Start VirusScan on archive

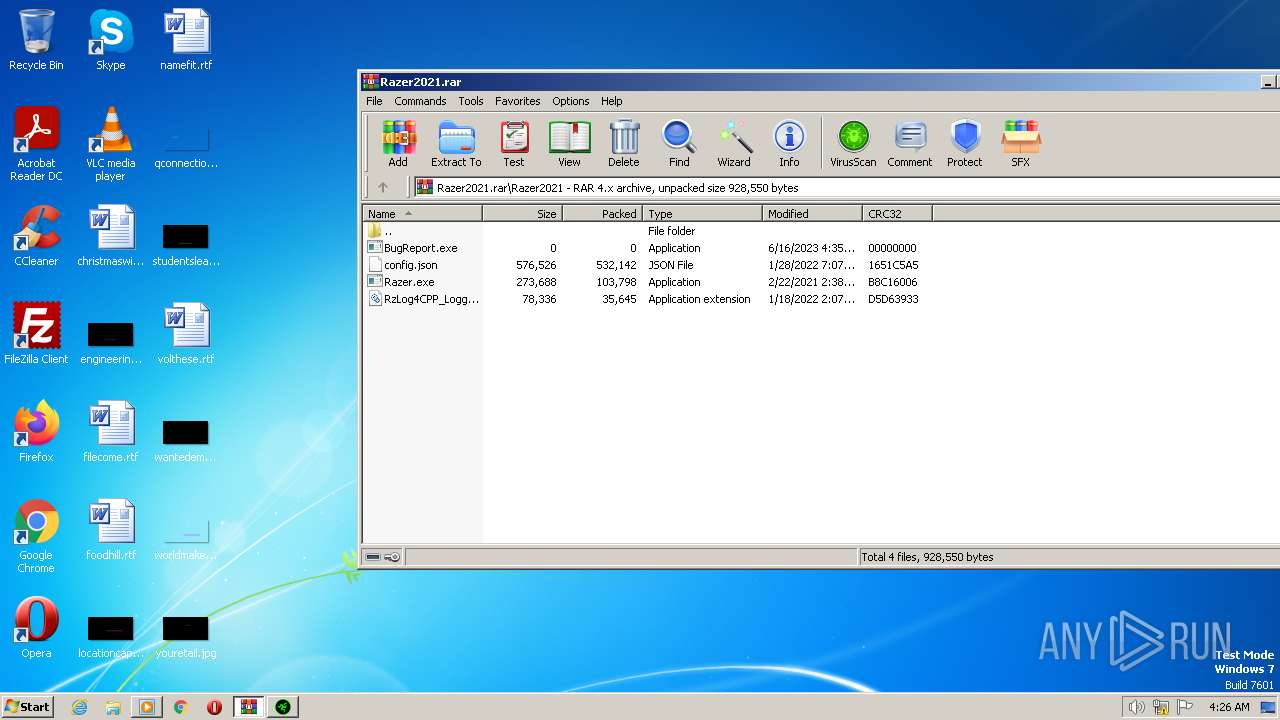pyautogui.click(x=853, y=144)
